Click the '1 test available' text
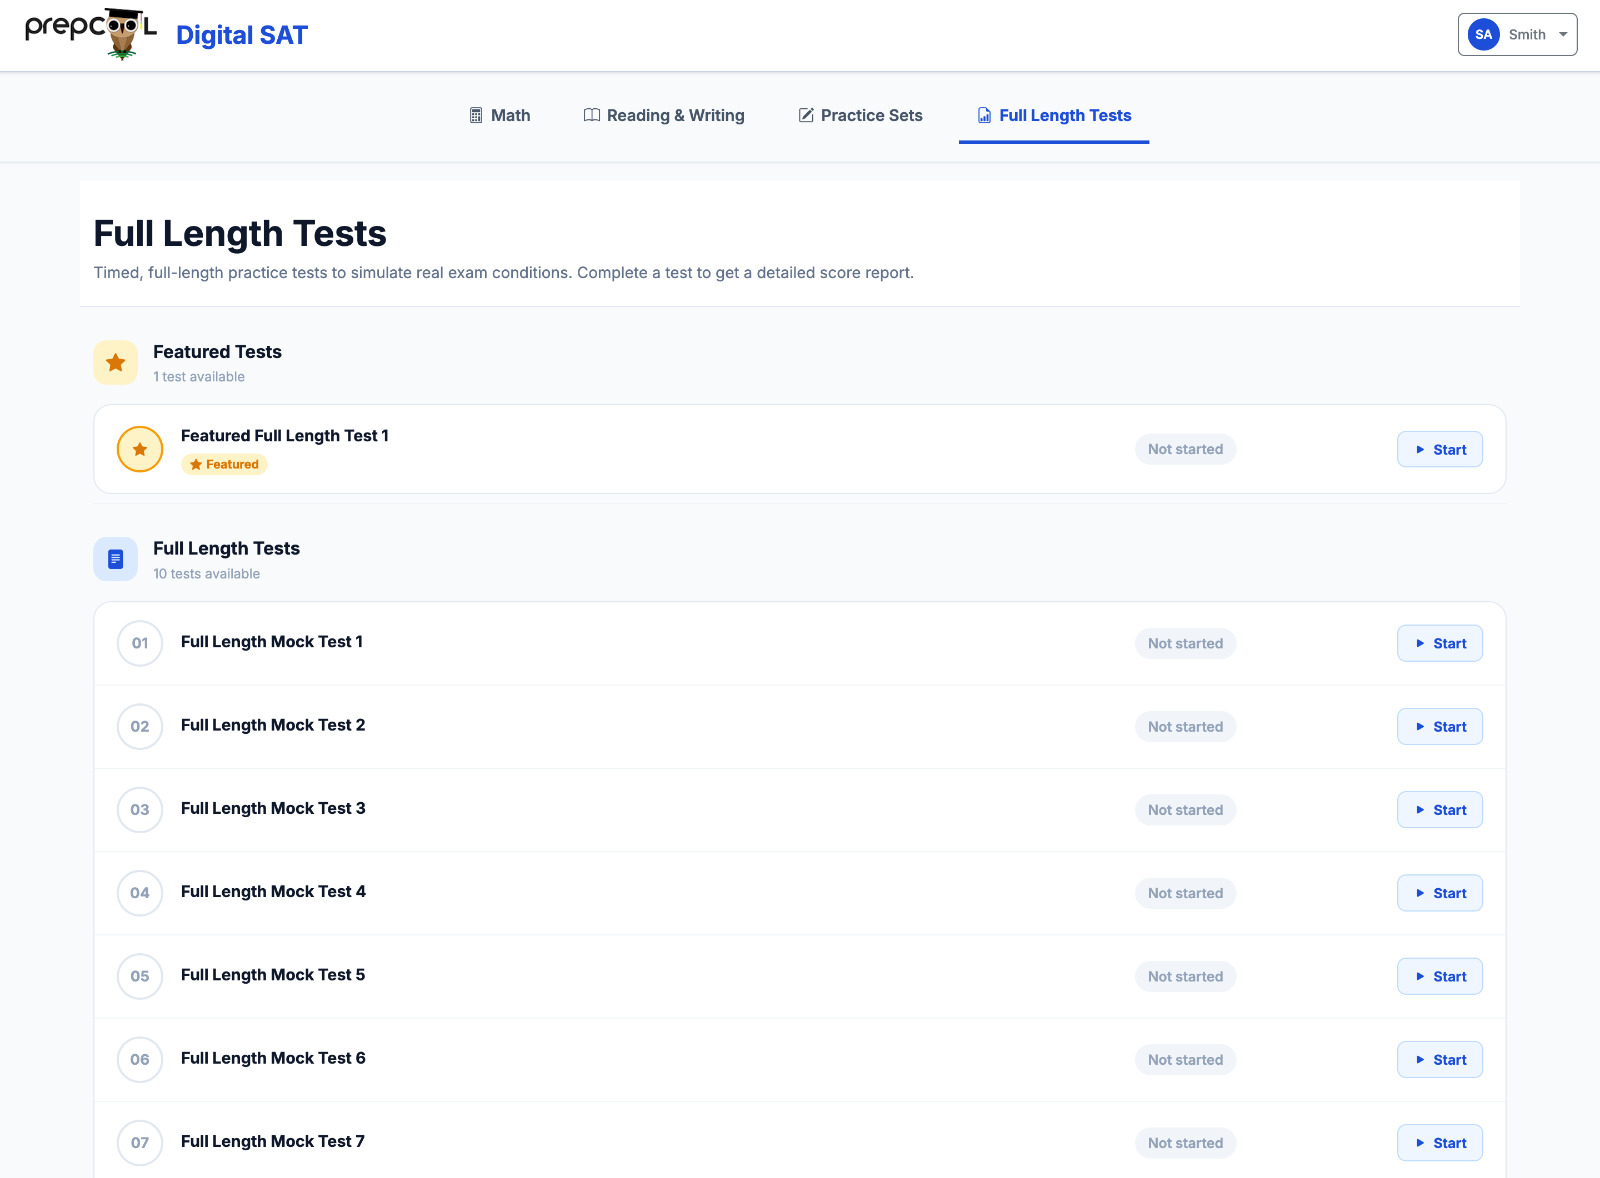The image size is (1600, 1178). click(199, 377)
